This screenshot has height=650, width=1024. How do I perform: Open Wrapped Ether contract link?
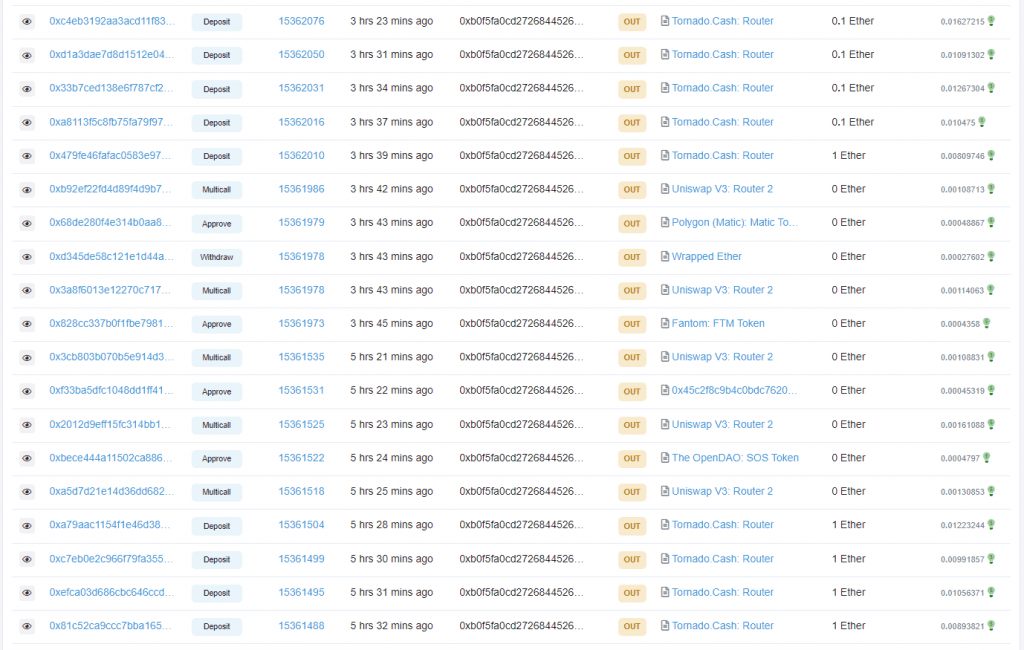pos(707,256)
